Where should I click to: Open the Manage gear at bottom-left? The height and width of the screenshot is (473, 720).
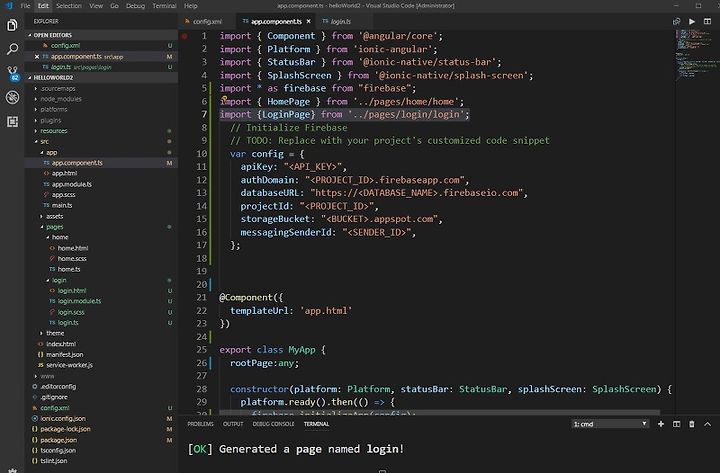tap(12, 470)
